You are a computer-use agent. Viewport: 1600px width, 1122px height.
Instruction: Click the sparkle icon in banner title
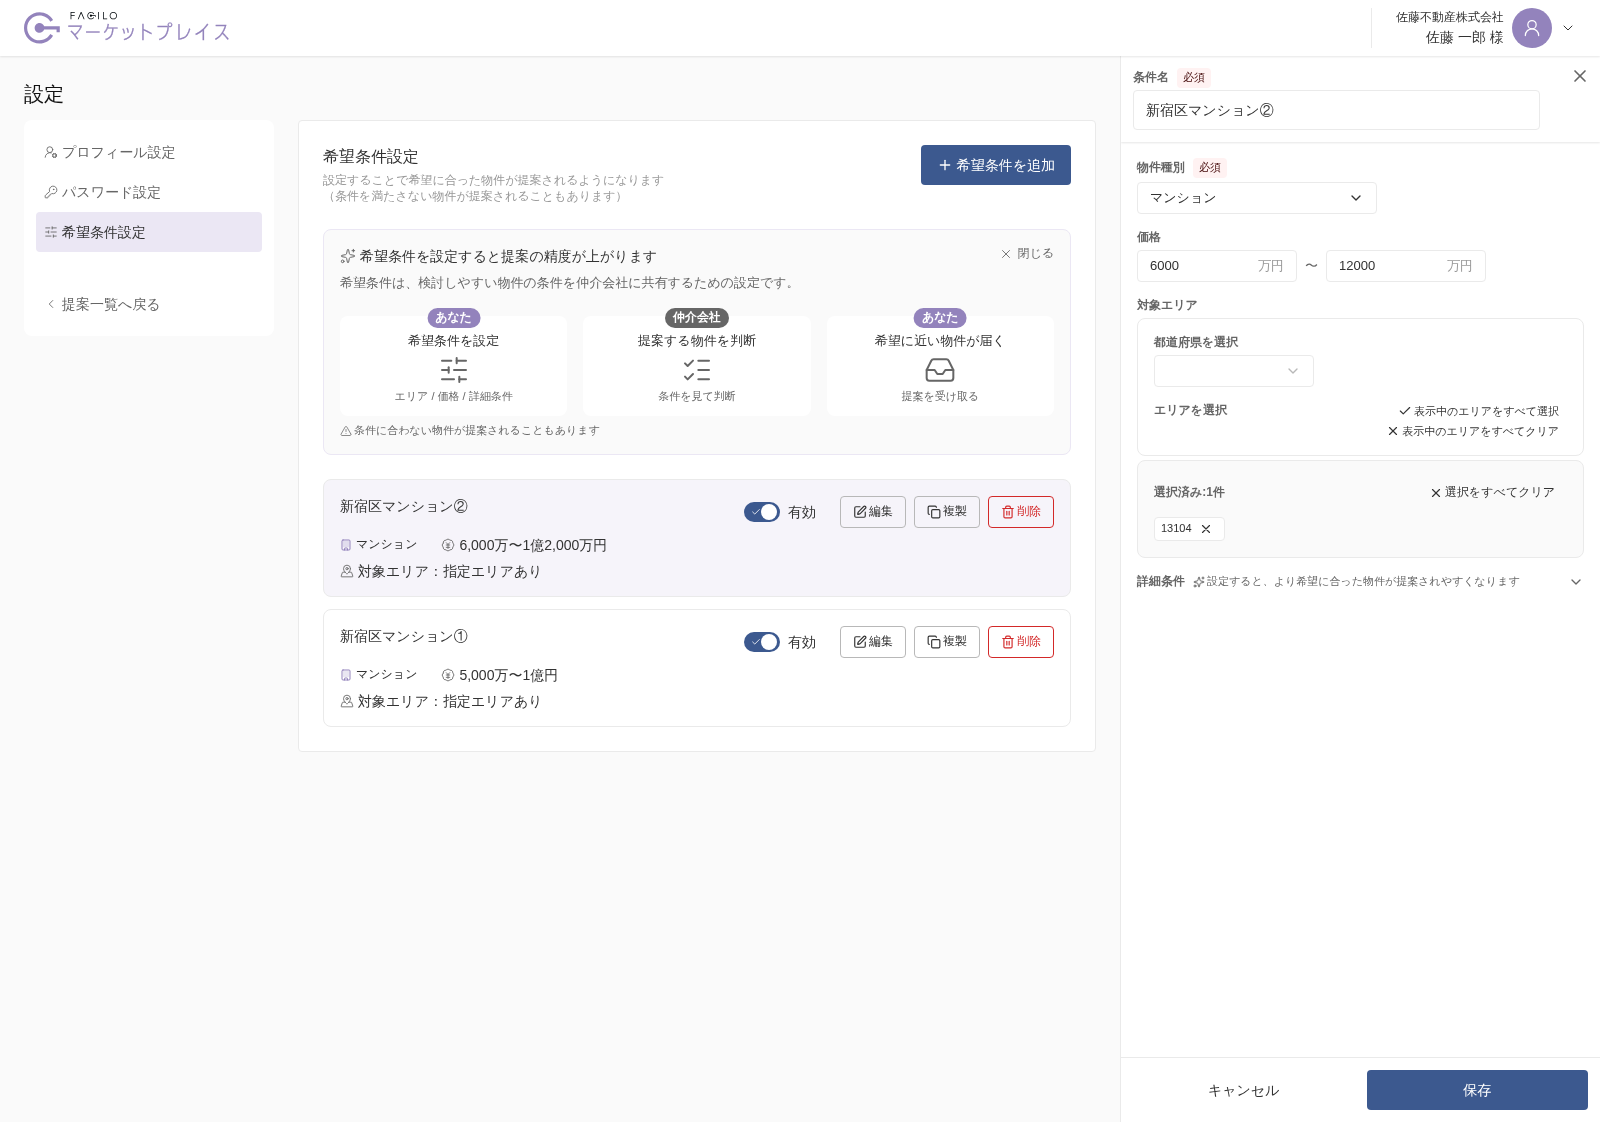point(348,256)
